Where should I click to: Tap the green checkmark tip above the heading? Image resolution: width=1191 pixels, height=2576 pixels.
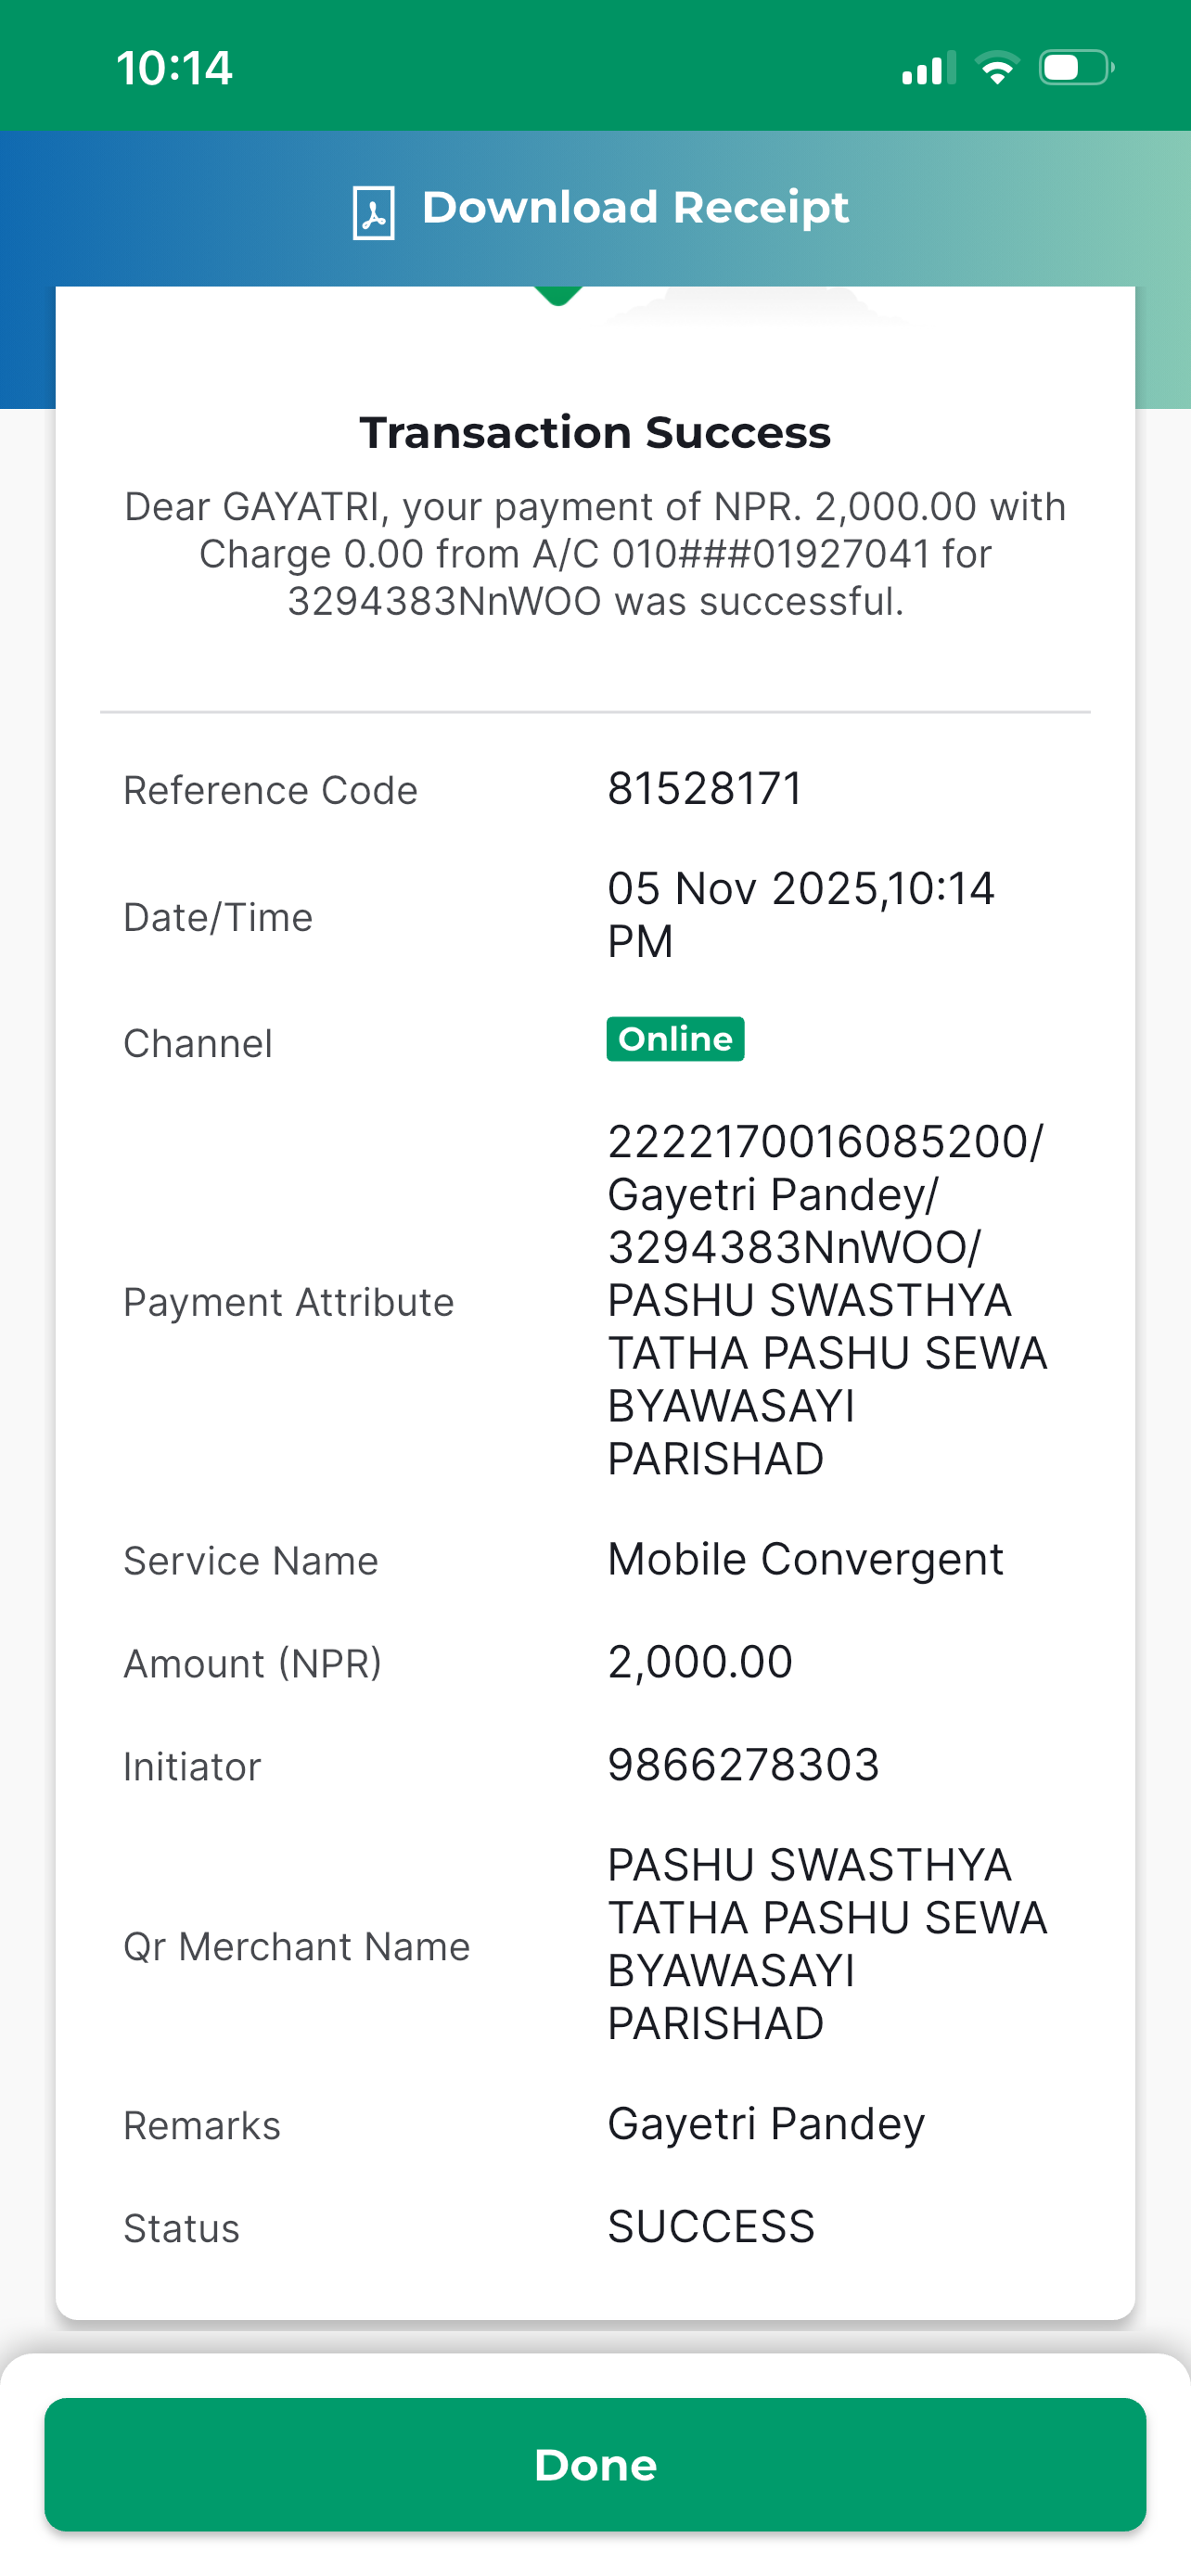pos(558,296)
